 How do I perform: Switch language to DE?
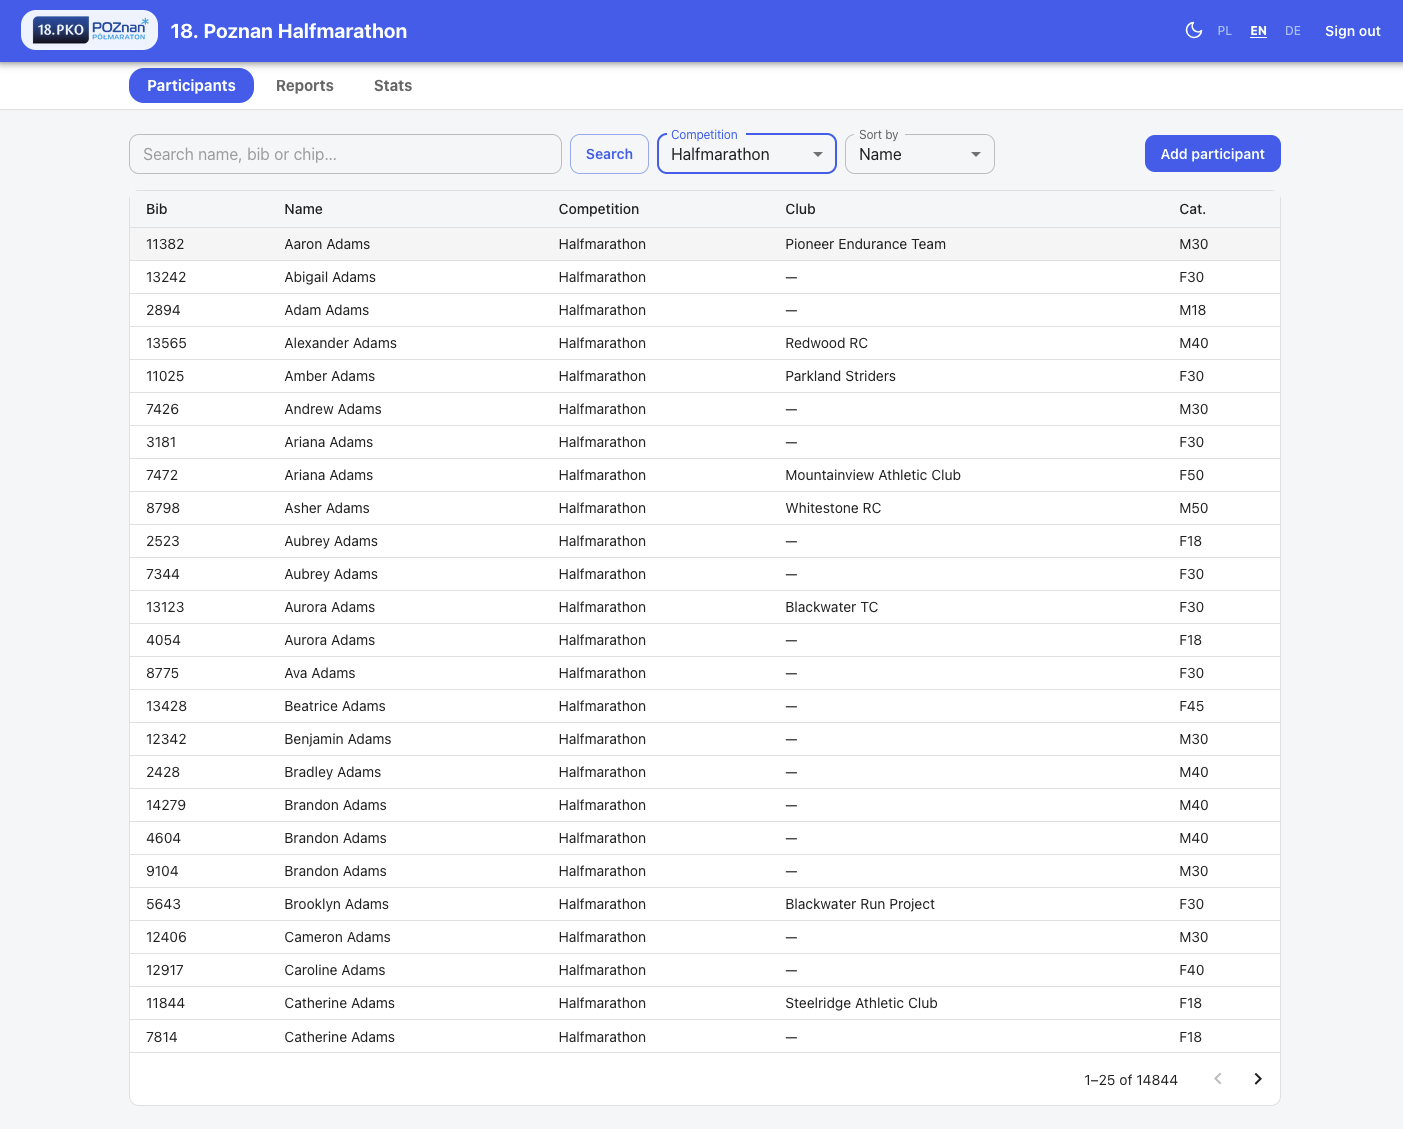pos(1293,31)
